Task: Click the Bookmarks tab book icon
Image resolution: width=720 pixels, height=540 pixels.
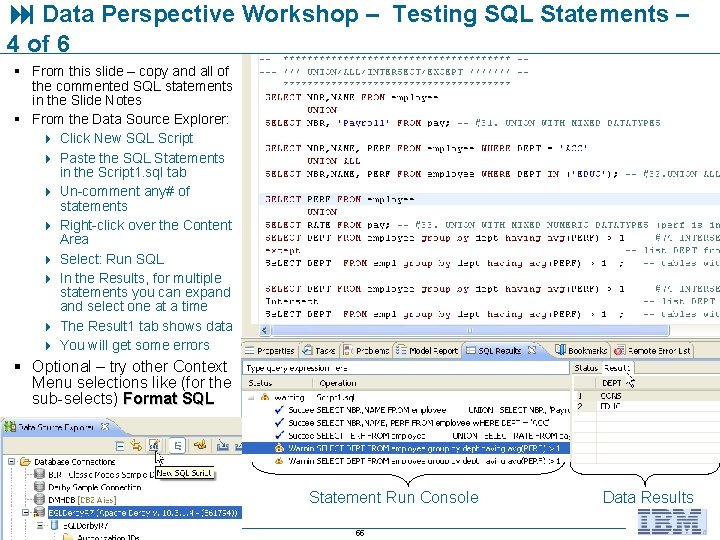Action: click(560, 350)
